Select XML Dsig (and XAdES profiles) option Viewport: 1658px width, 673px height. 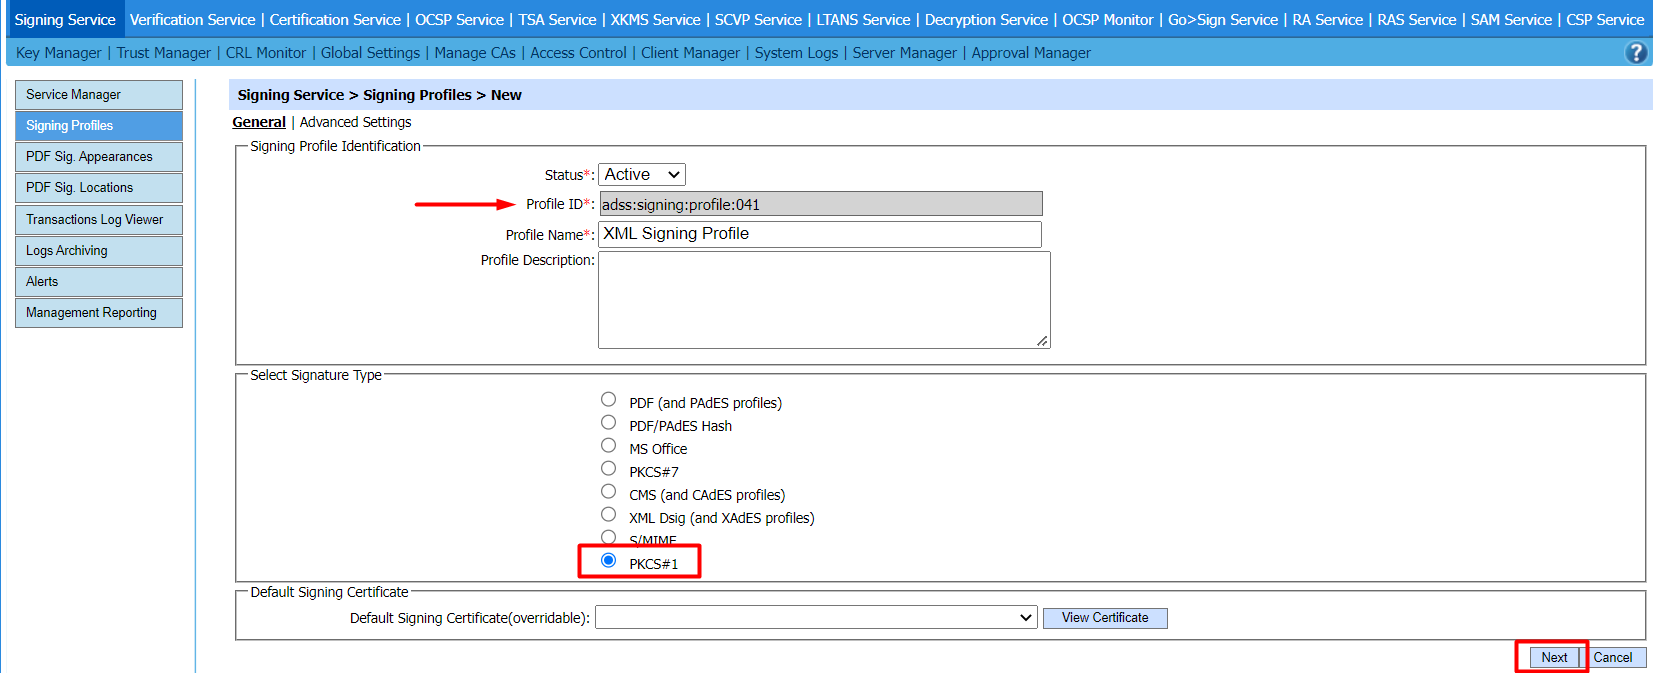(x=608, y=515)
